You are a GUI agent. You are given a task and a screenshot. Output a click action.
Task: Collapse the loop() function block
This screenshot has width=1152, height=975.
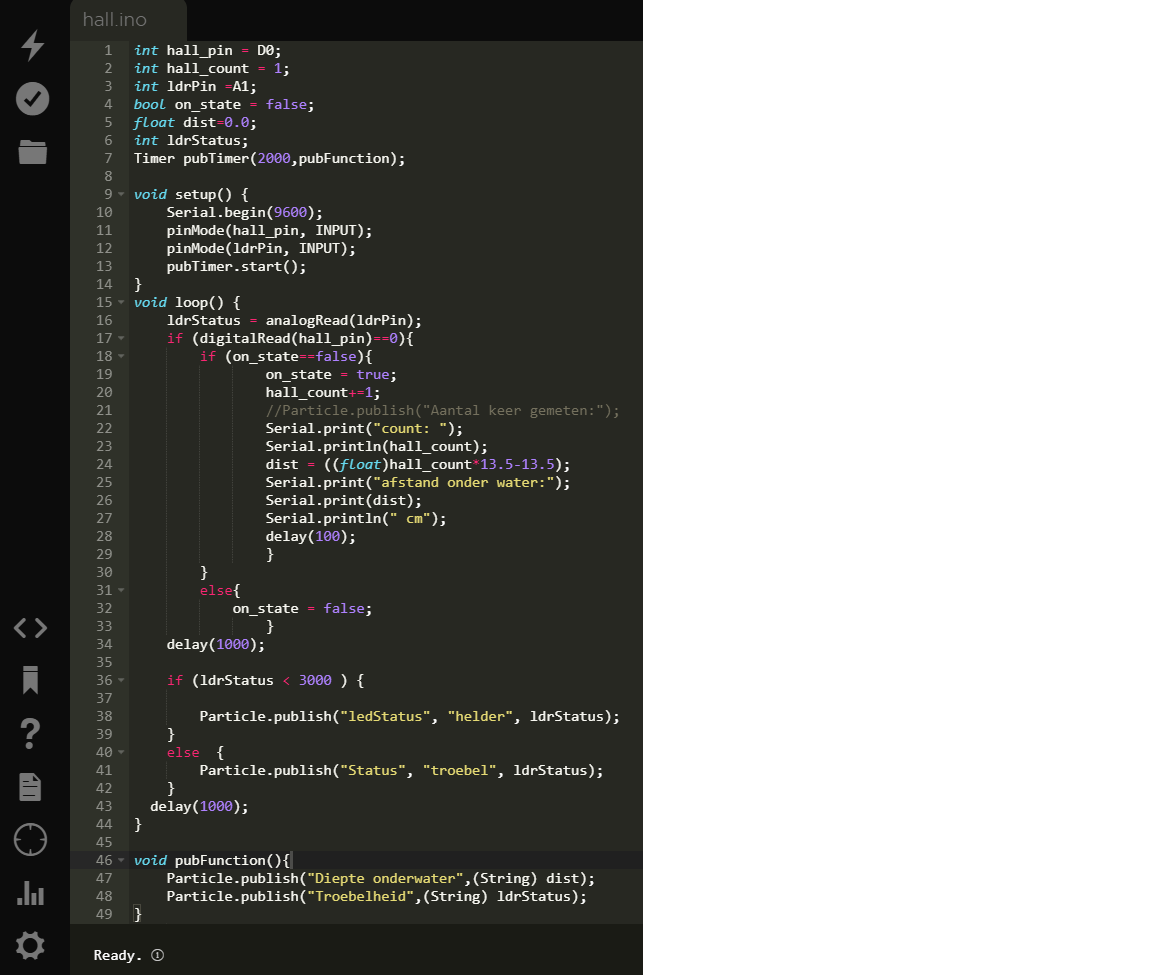pos(120,302)
